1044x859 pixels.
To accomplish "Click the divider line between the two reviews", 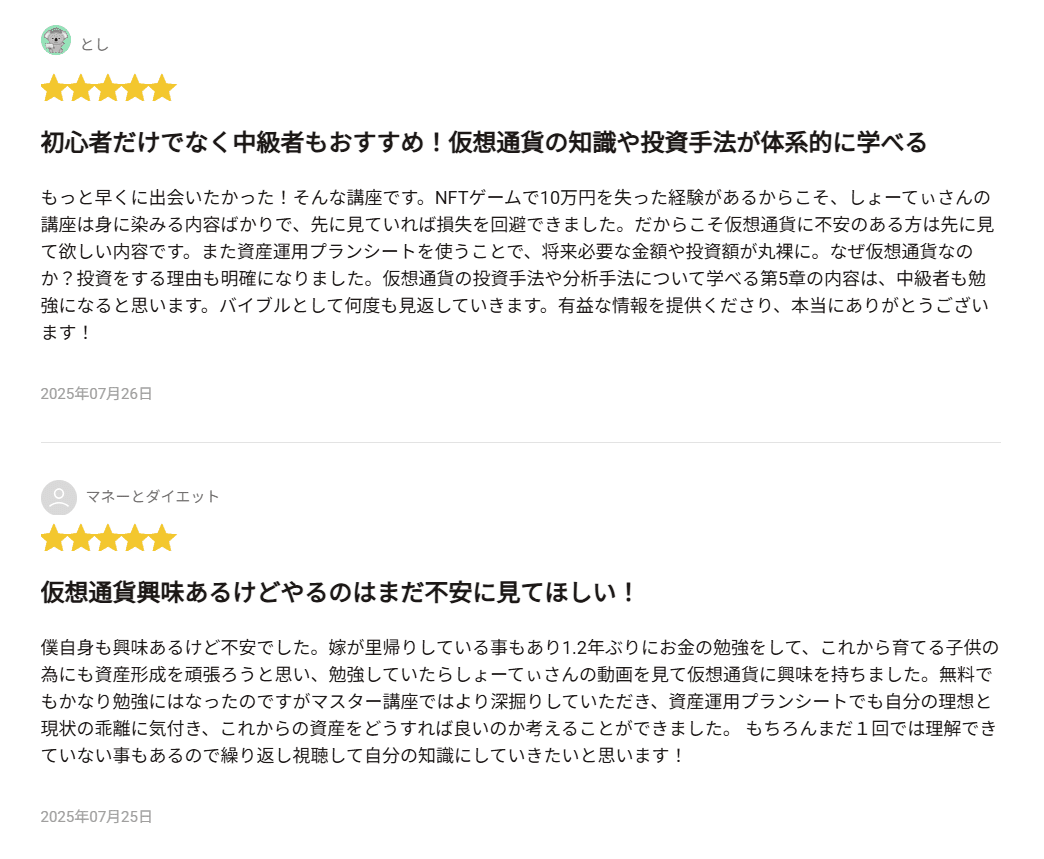I will click(x=521, y=442).
